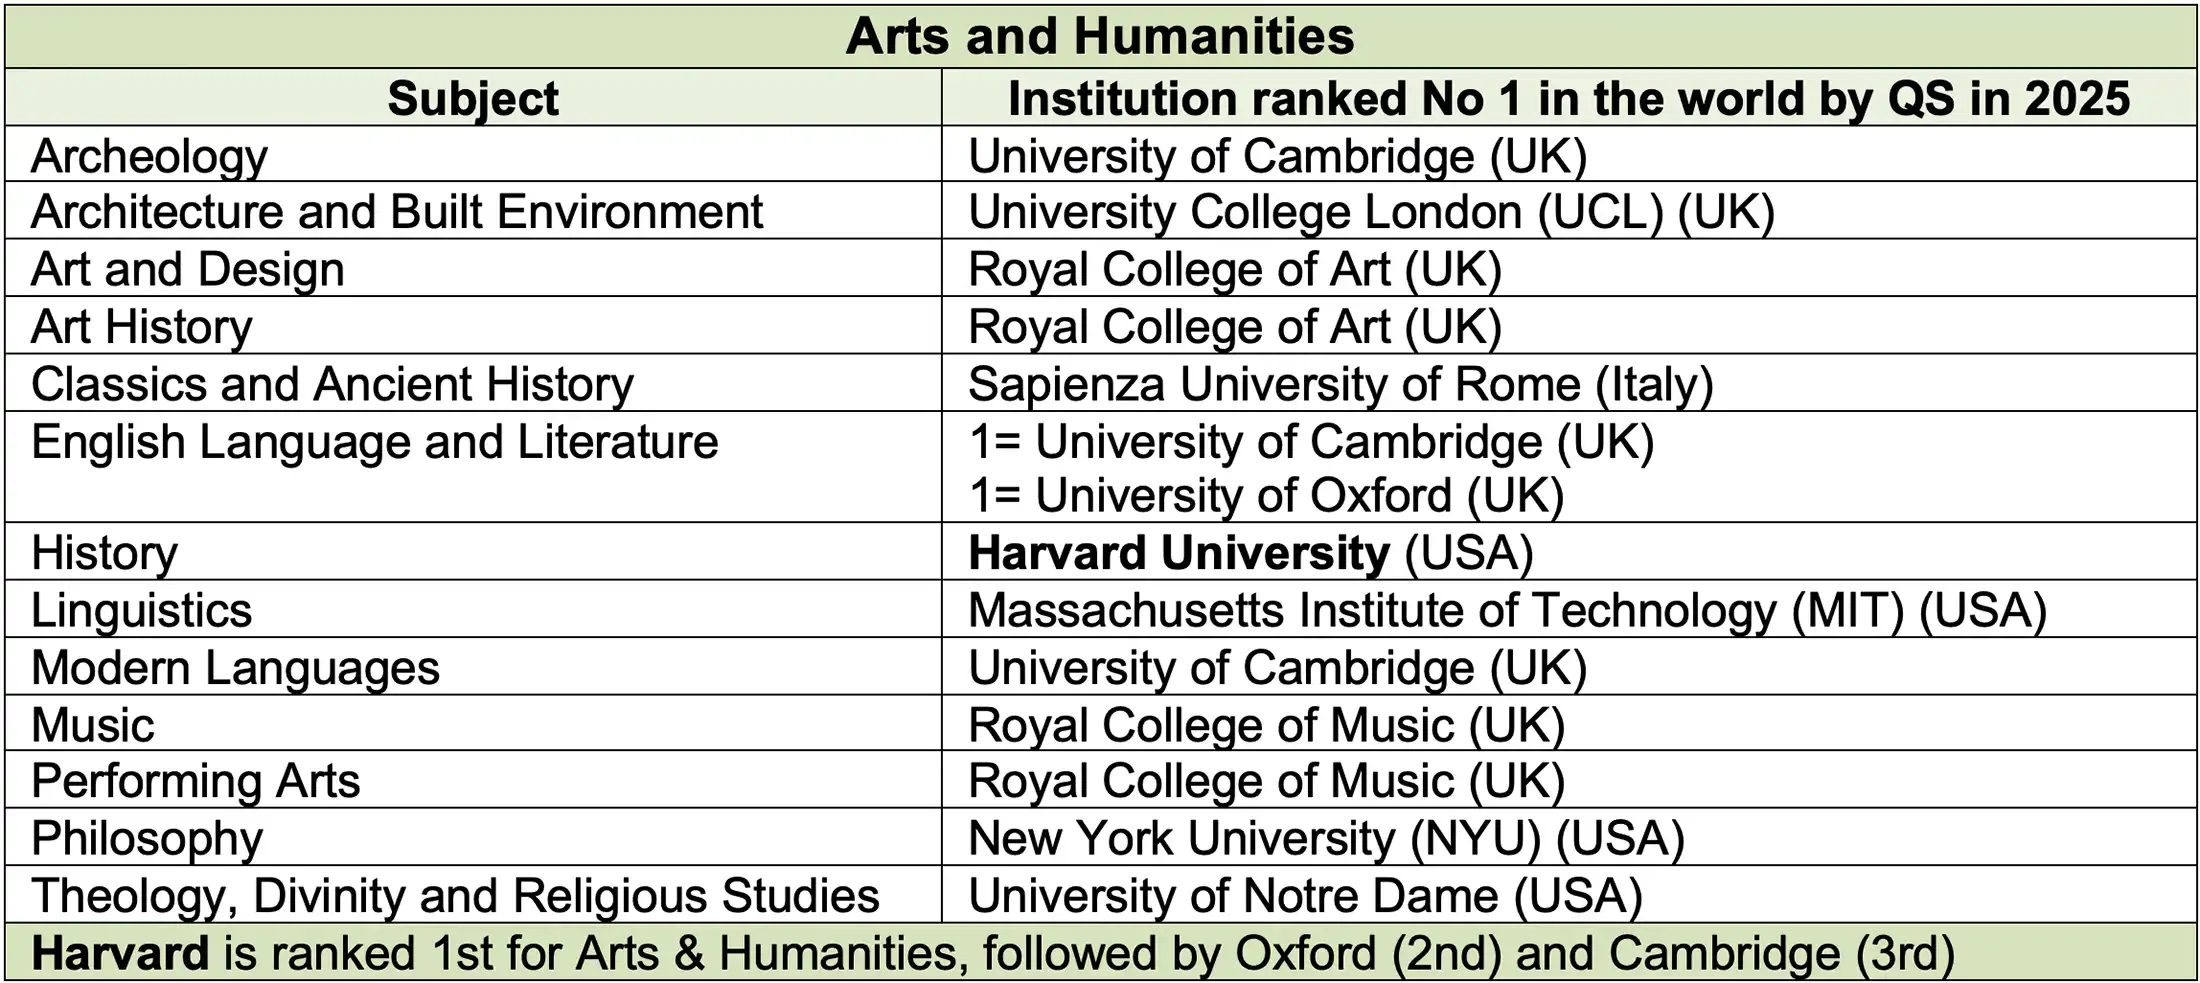Click the bold 'Harvard University' text in History row
This screenshot has width=2200, height=983.
[x=1178, y=553]
